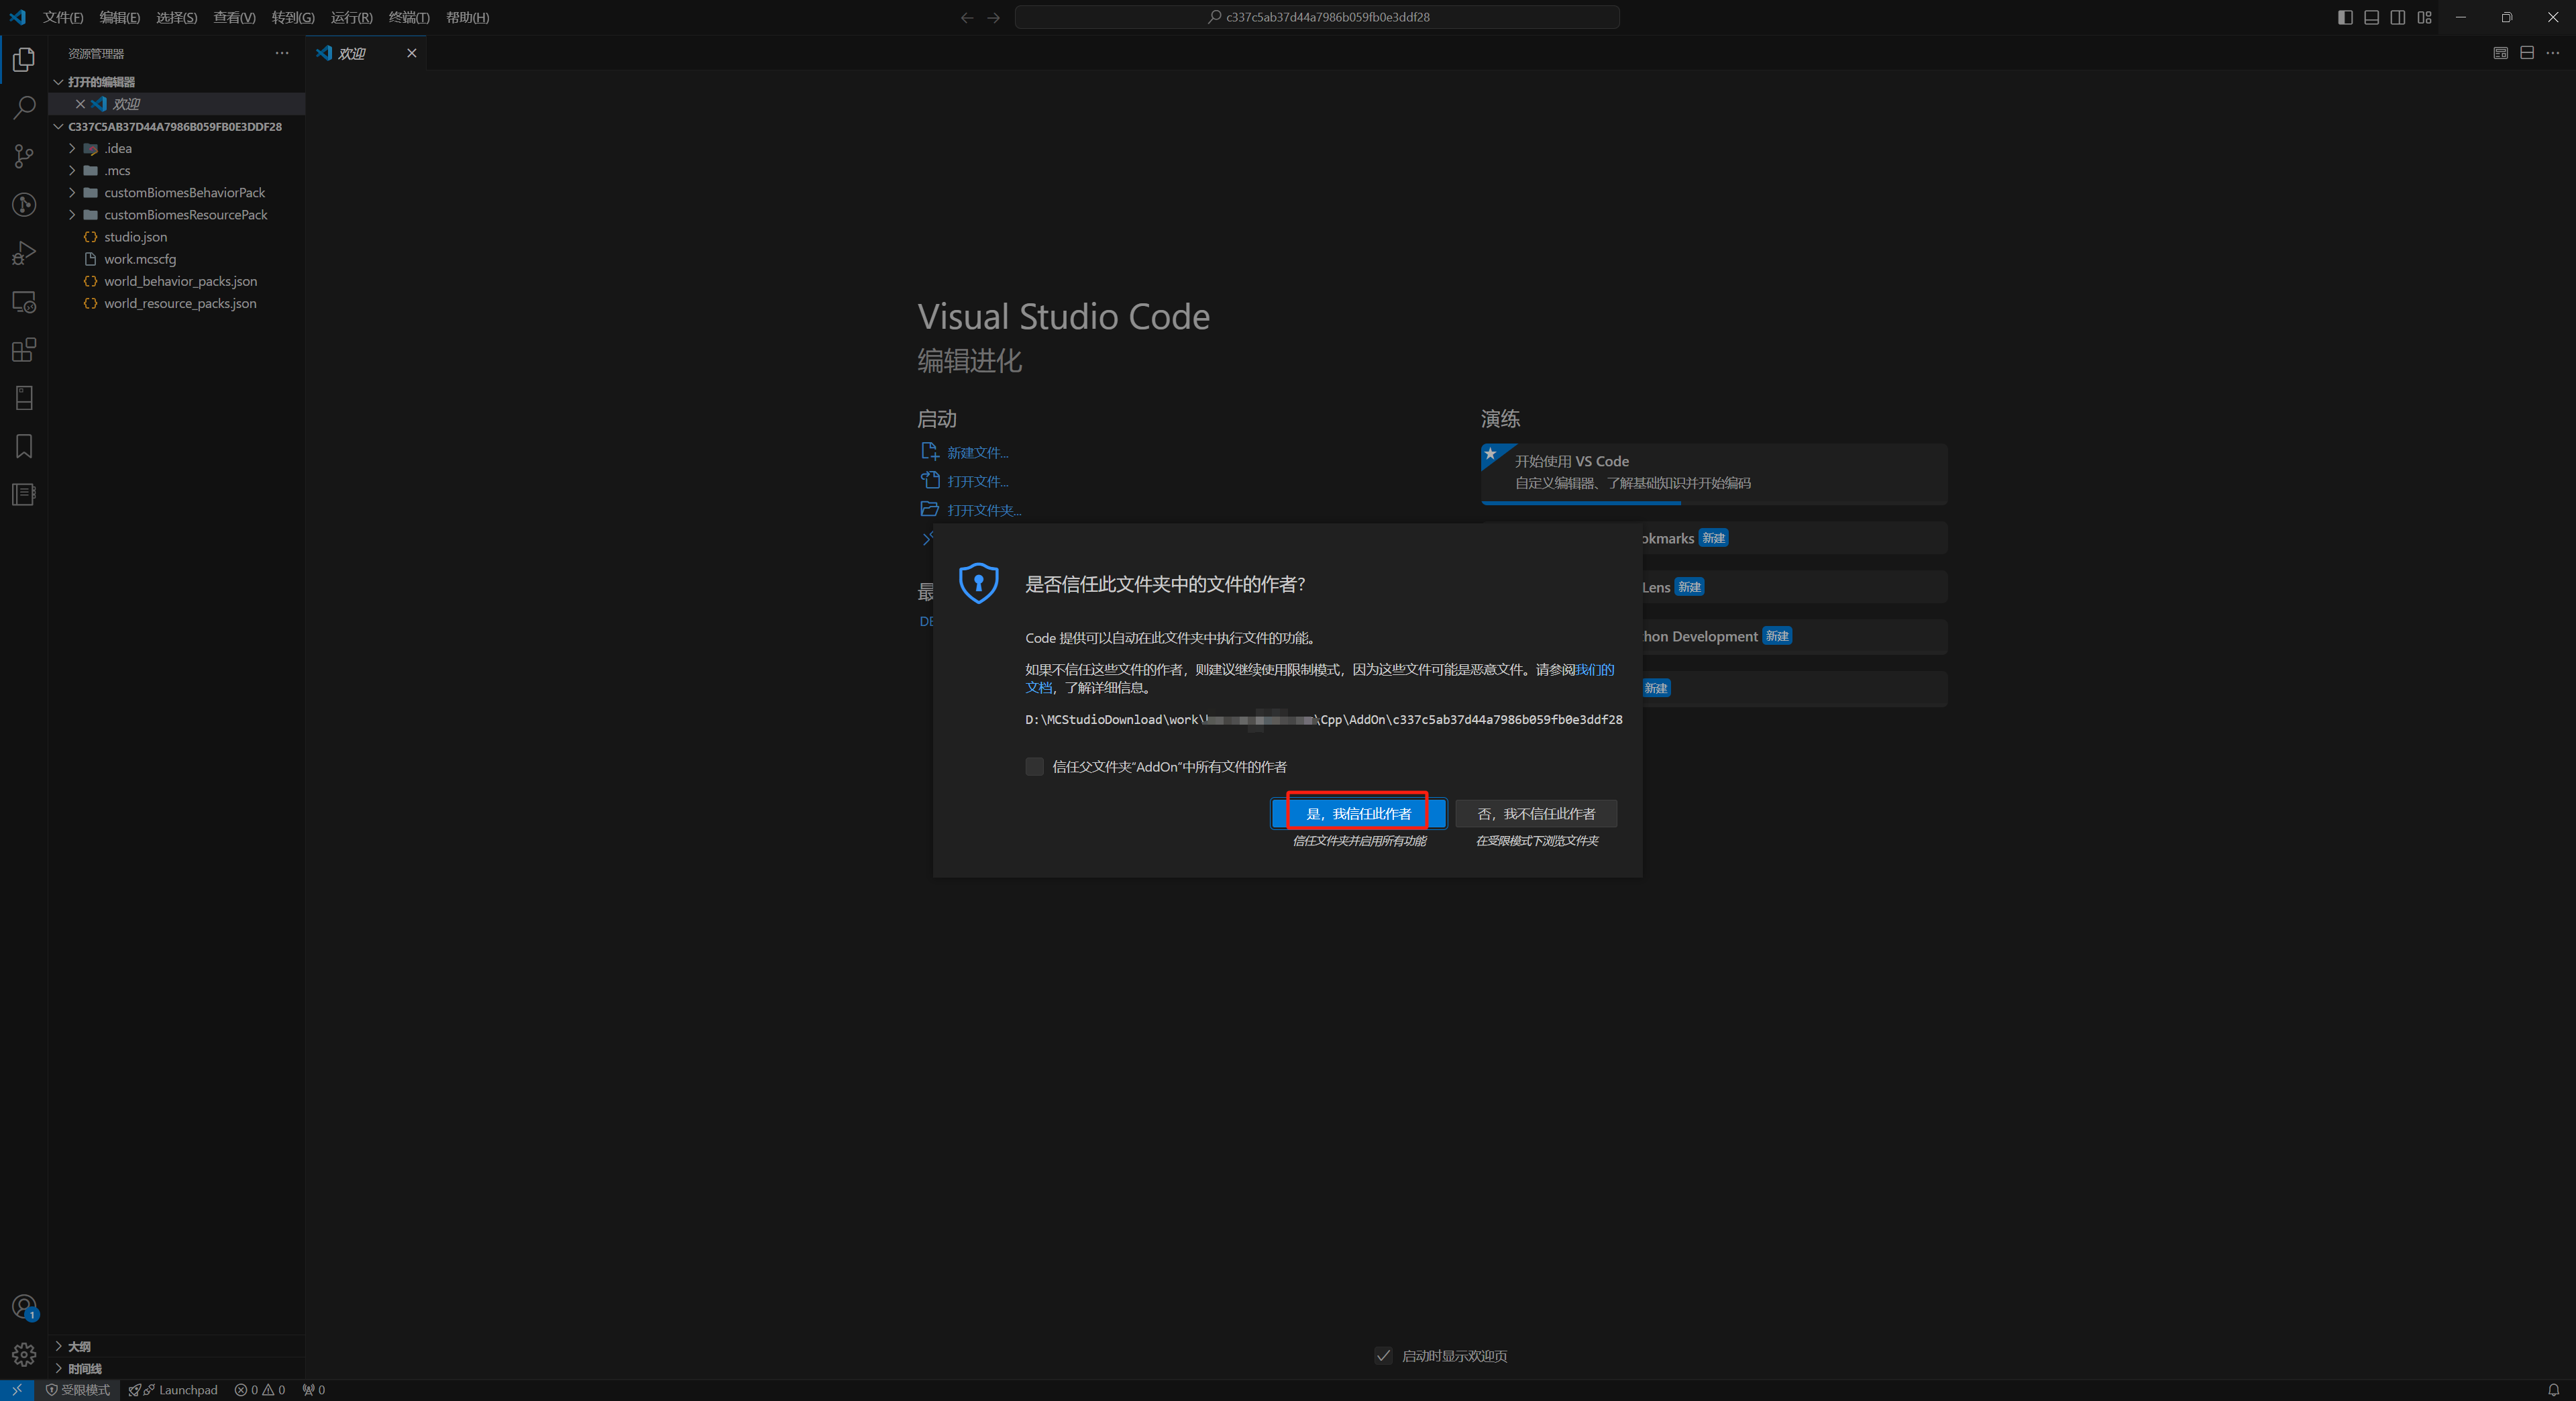
Task: Click 受限模式 restricted mode status item
Action: pos(78,1390)
